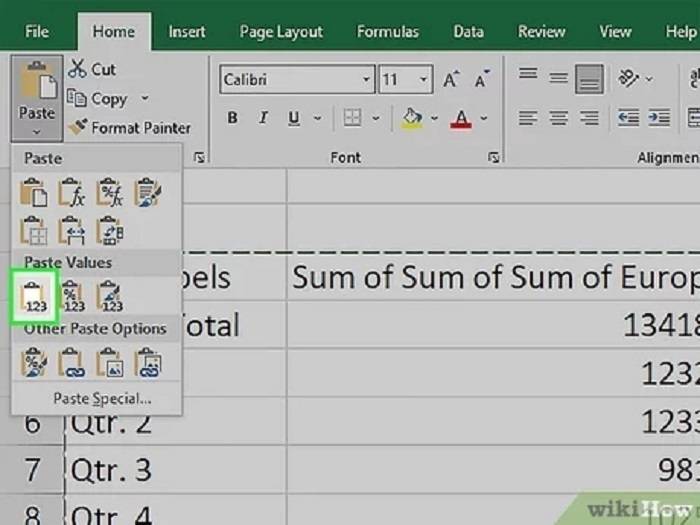Click the Orientation text angle icon
700x525 pixels.
(x=629, y=79)
